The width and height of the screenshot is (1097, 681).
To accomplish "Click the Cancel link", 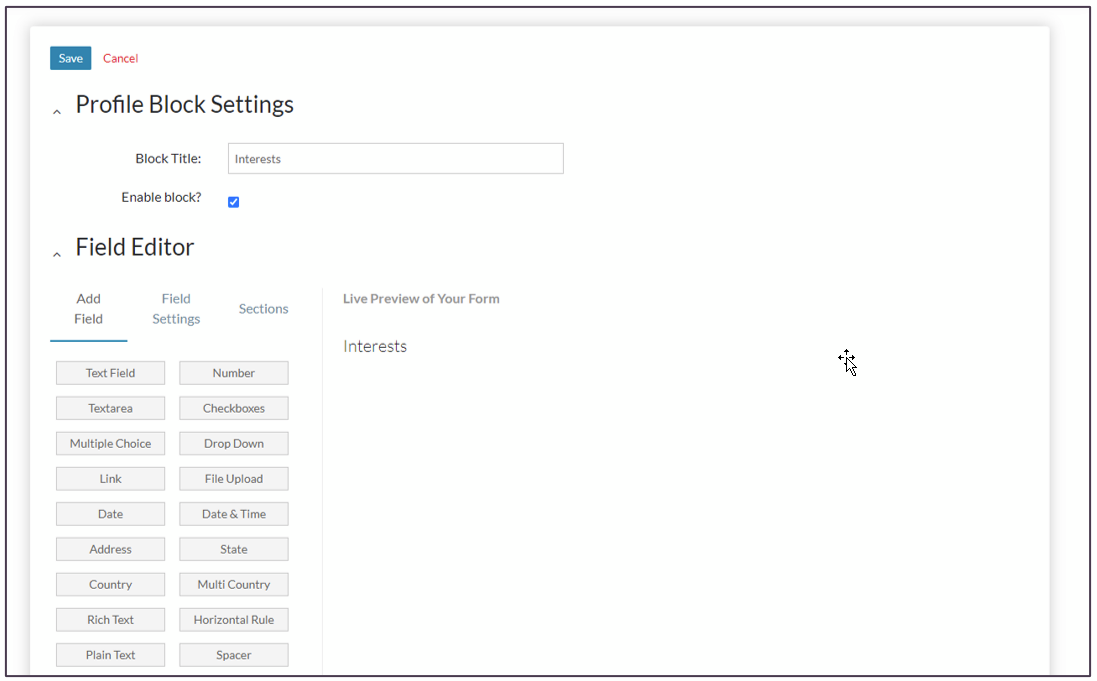I will [x=120, y=58].
